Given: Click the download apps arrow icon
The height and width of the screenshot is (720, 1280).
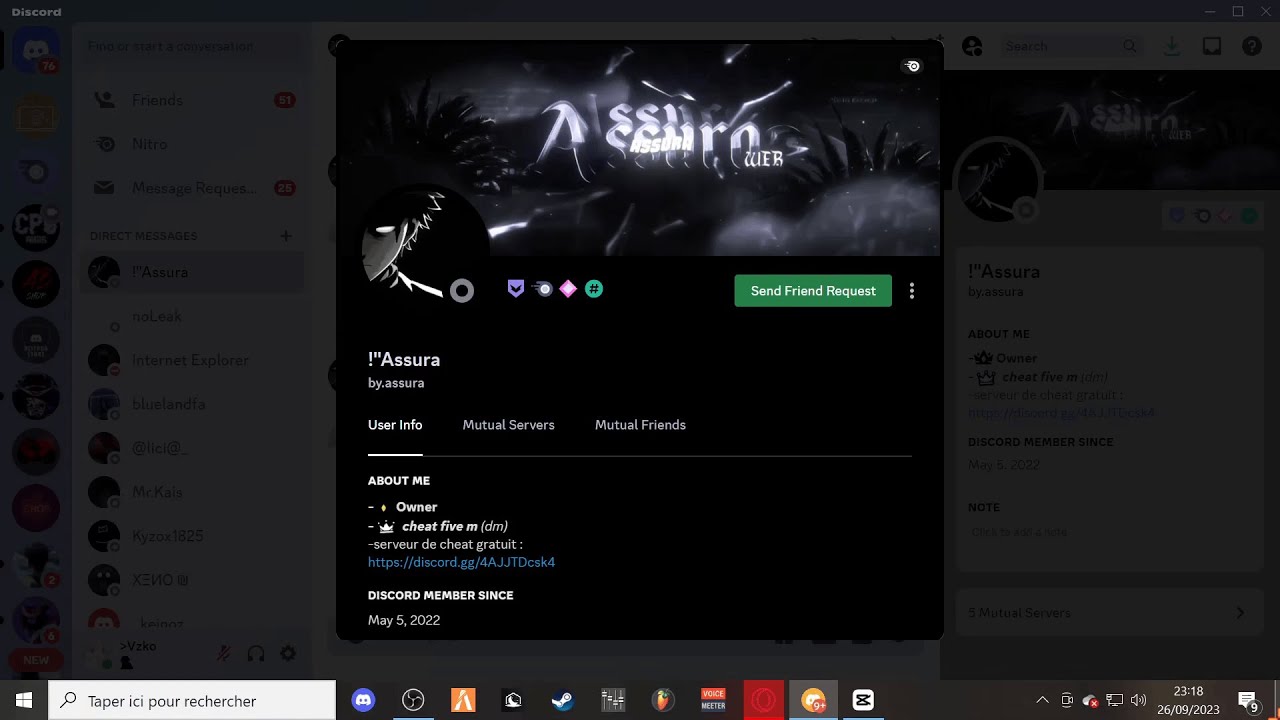Looking at the screenshot, I should pyautogui.click(x=1173, y=46).
